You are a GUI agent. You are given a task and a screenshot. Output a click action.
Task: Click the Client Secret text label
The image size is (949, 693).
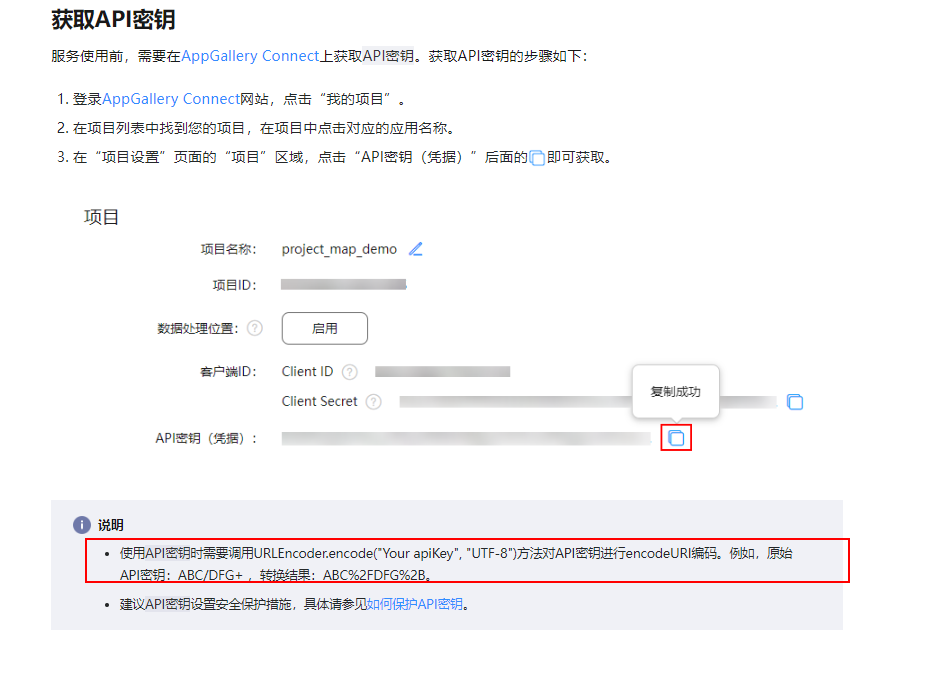click(x=320, y=401)
